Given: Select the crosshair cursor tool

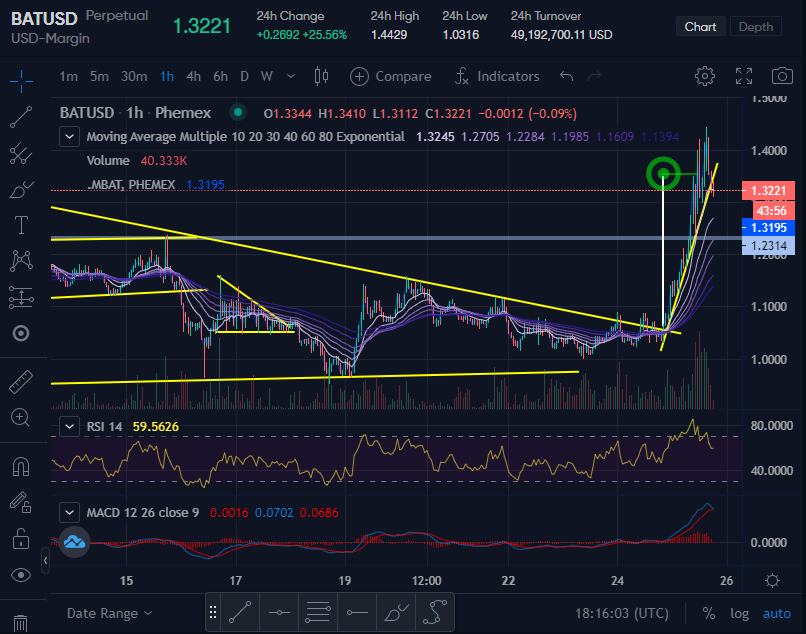Looking at the screenshot, I should pos(21,80).
